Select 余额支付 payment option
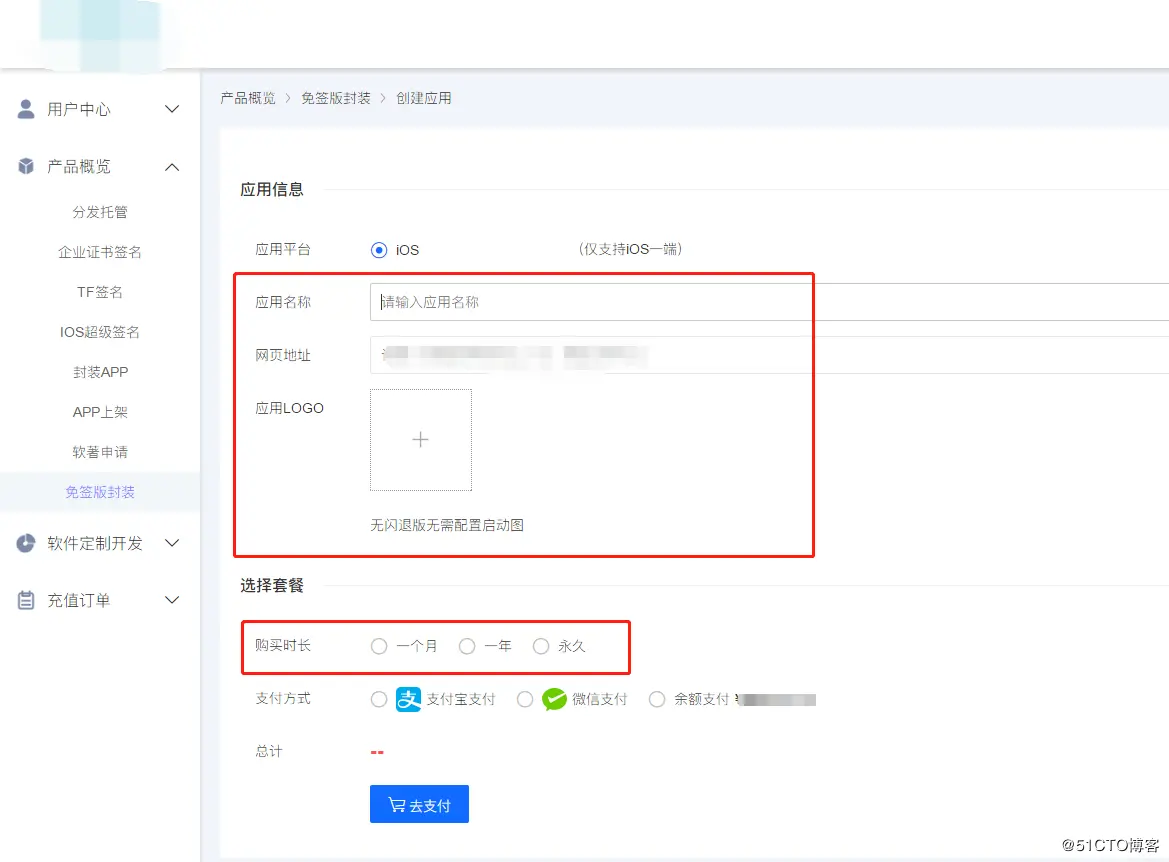The width and height of the screenshot is (1169, 862). [657, 699]
